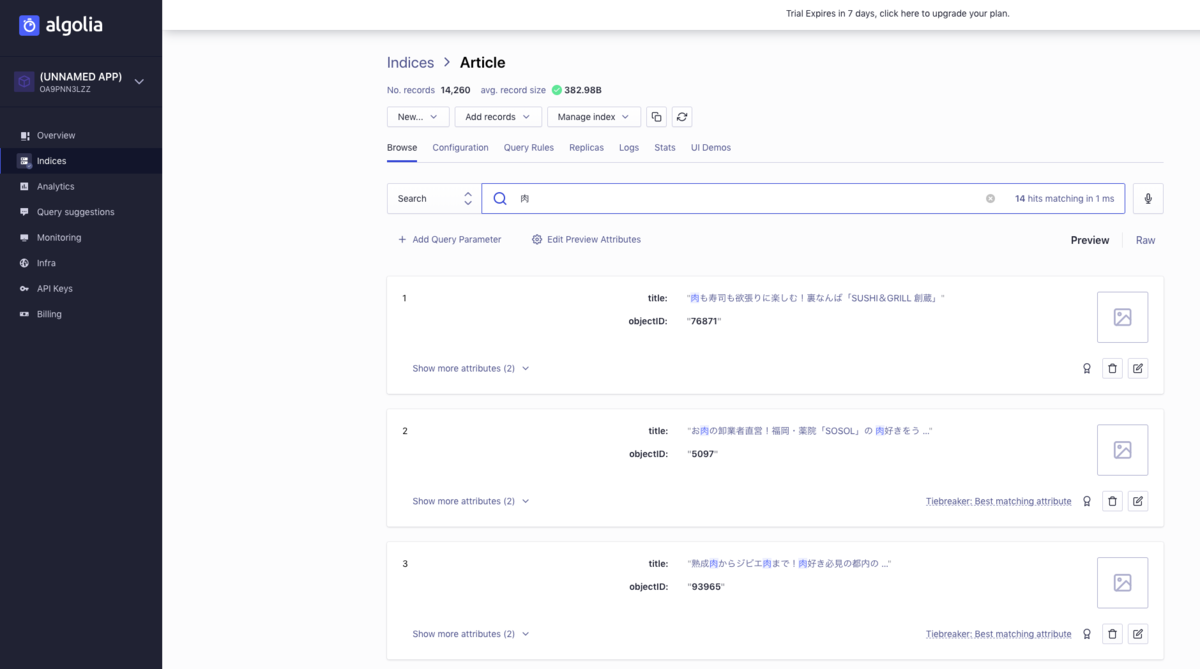Go back to Indices breadcrumb
Screen dimensions: 1200x669
(410, 62)
